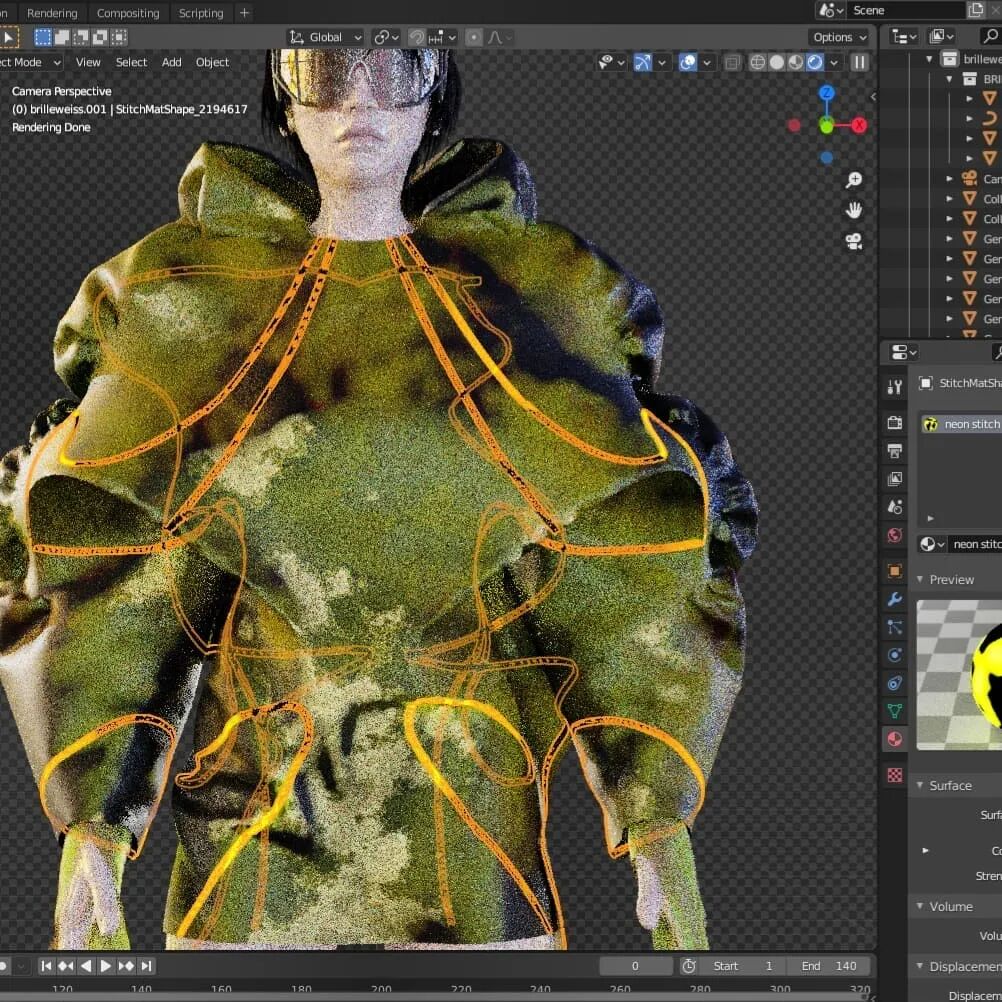Open the Physics properties tab
1002x1002 pixels.
click(895, 655)
